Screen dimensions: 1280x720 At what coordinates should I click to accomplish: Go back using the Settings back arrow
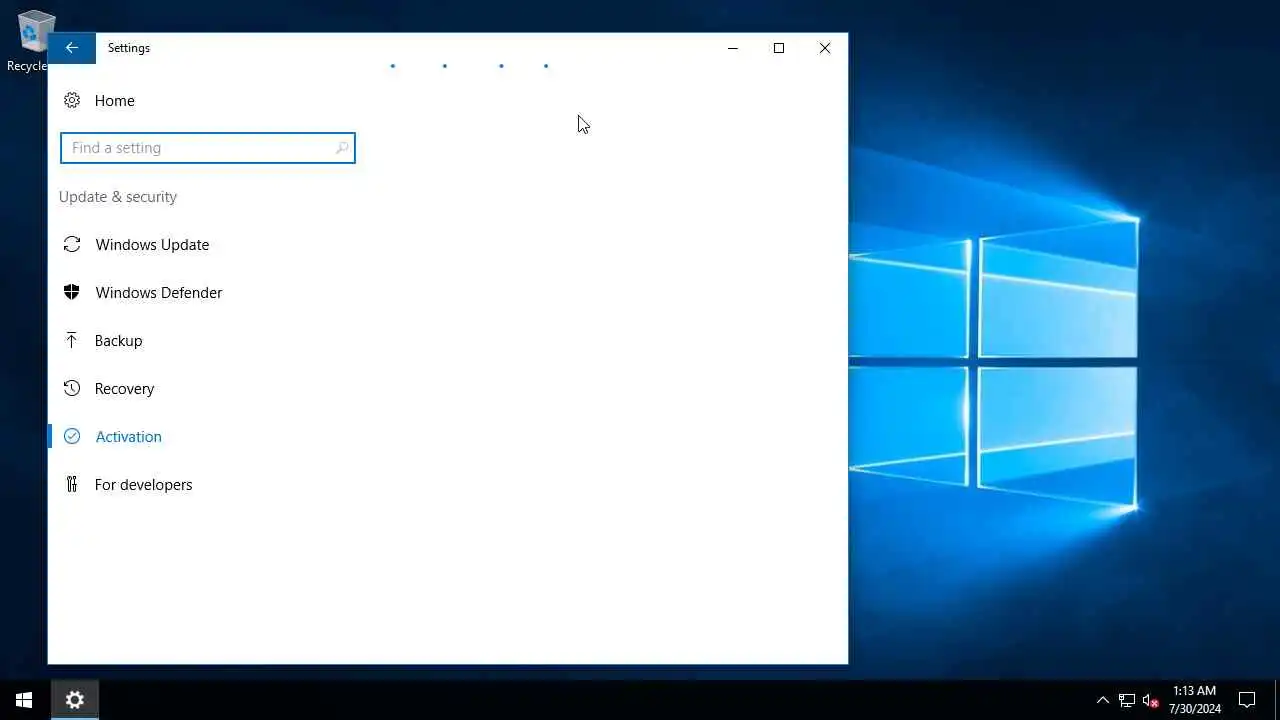[71, 48]
